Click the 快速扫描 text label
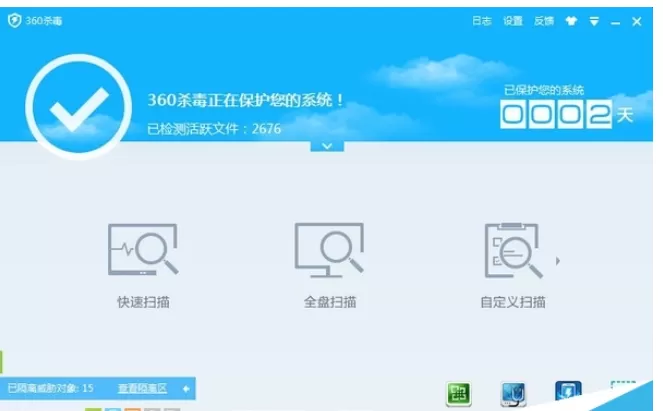Image resolution: width=663 pixels, height=411 pixels. pos(143,302)
